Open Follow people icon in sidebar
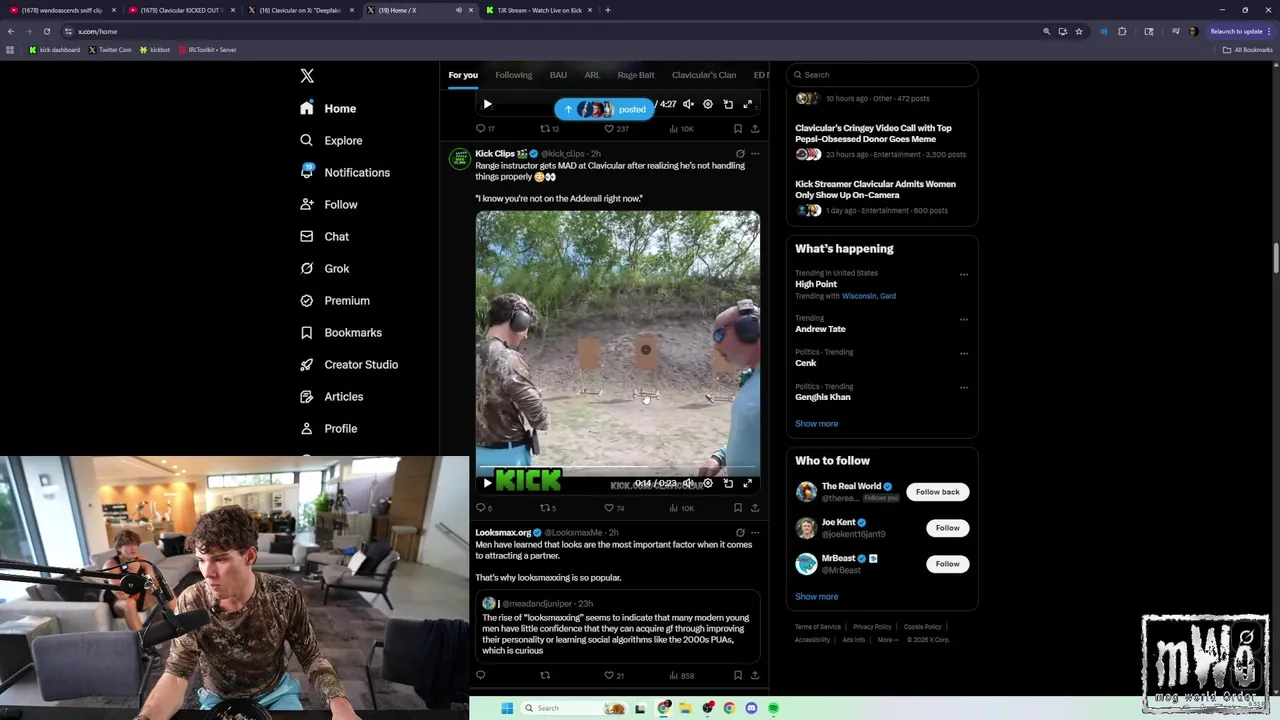1280x720 pixels. 307,204
